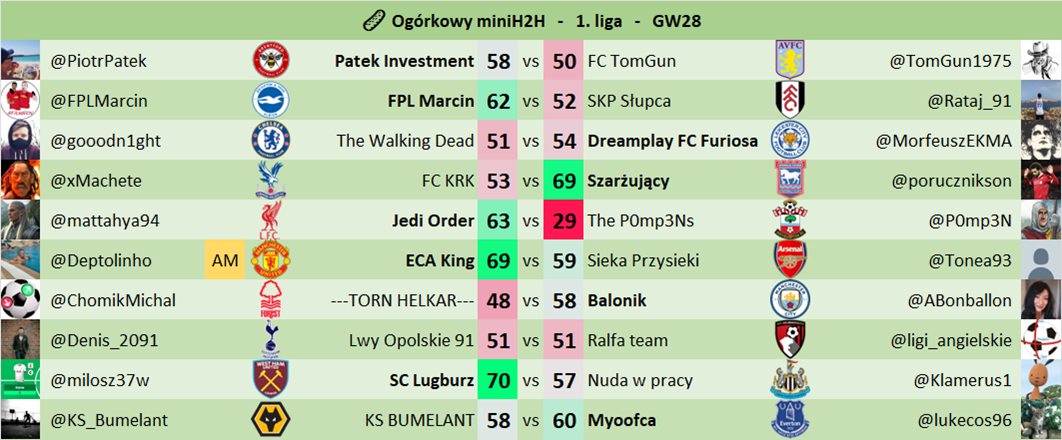Image resolution: width=1062 pixels, height=440 pixels.
Task: Click the green 70 score cell
Action: 498,381
